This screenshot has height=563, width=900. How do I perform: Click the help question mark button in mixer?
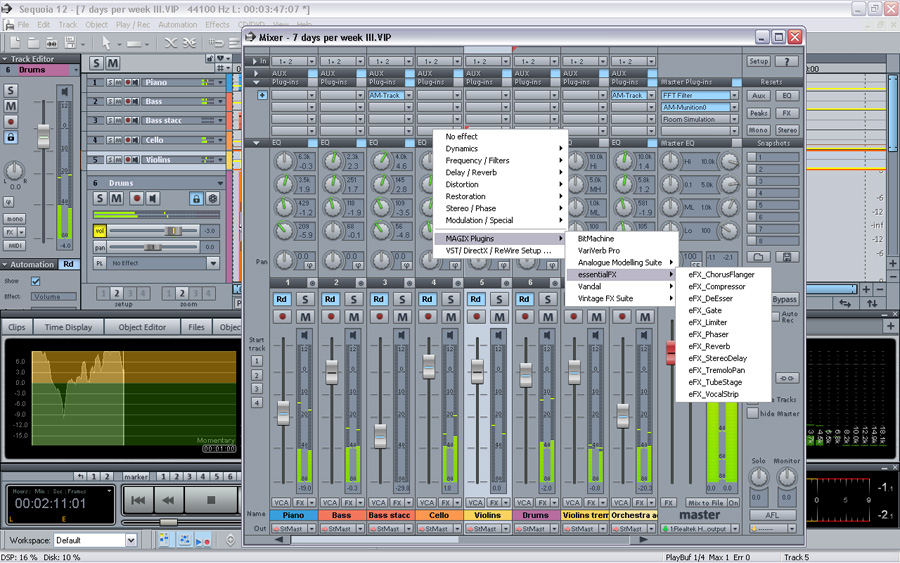coord(788,61)
